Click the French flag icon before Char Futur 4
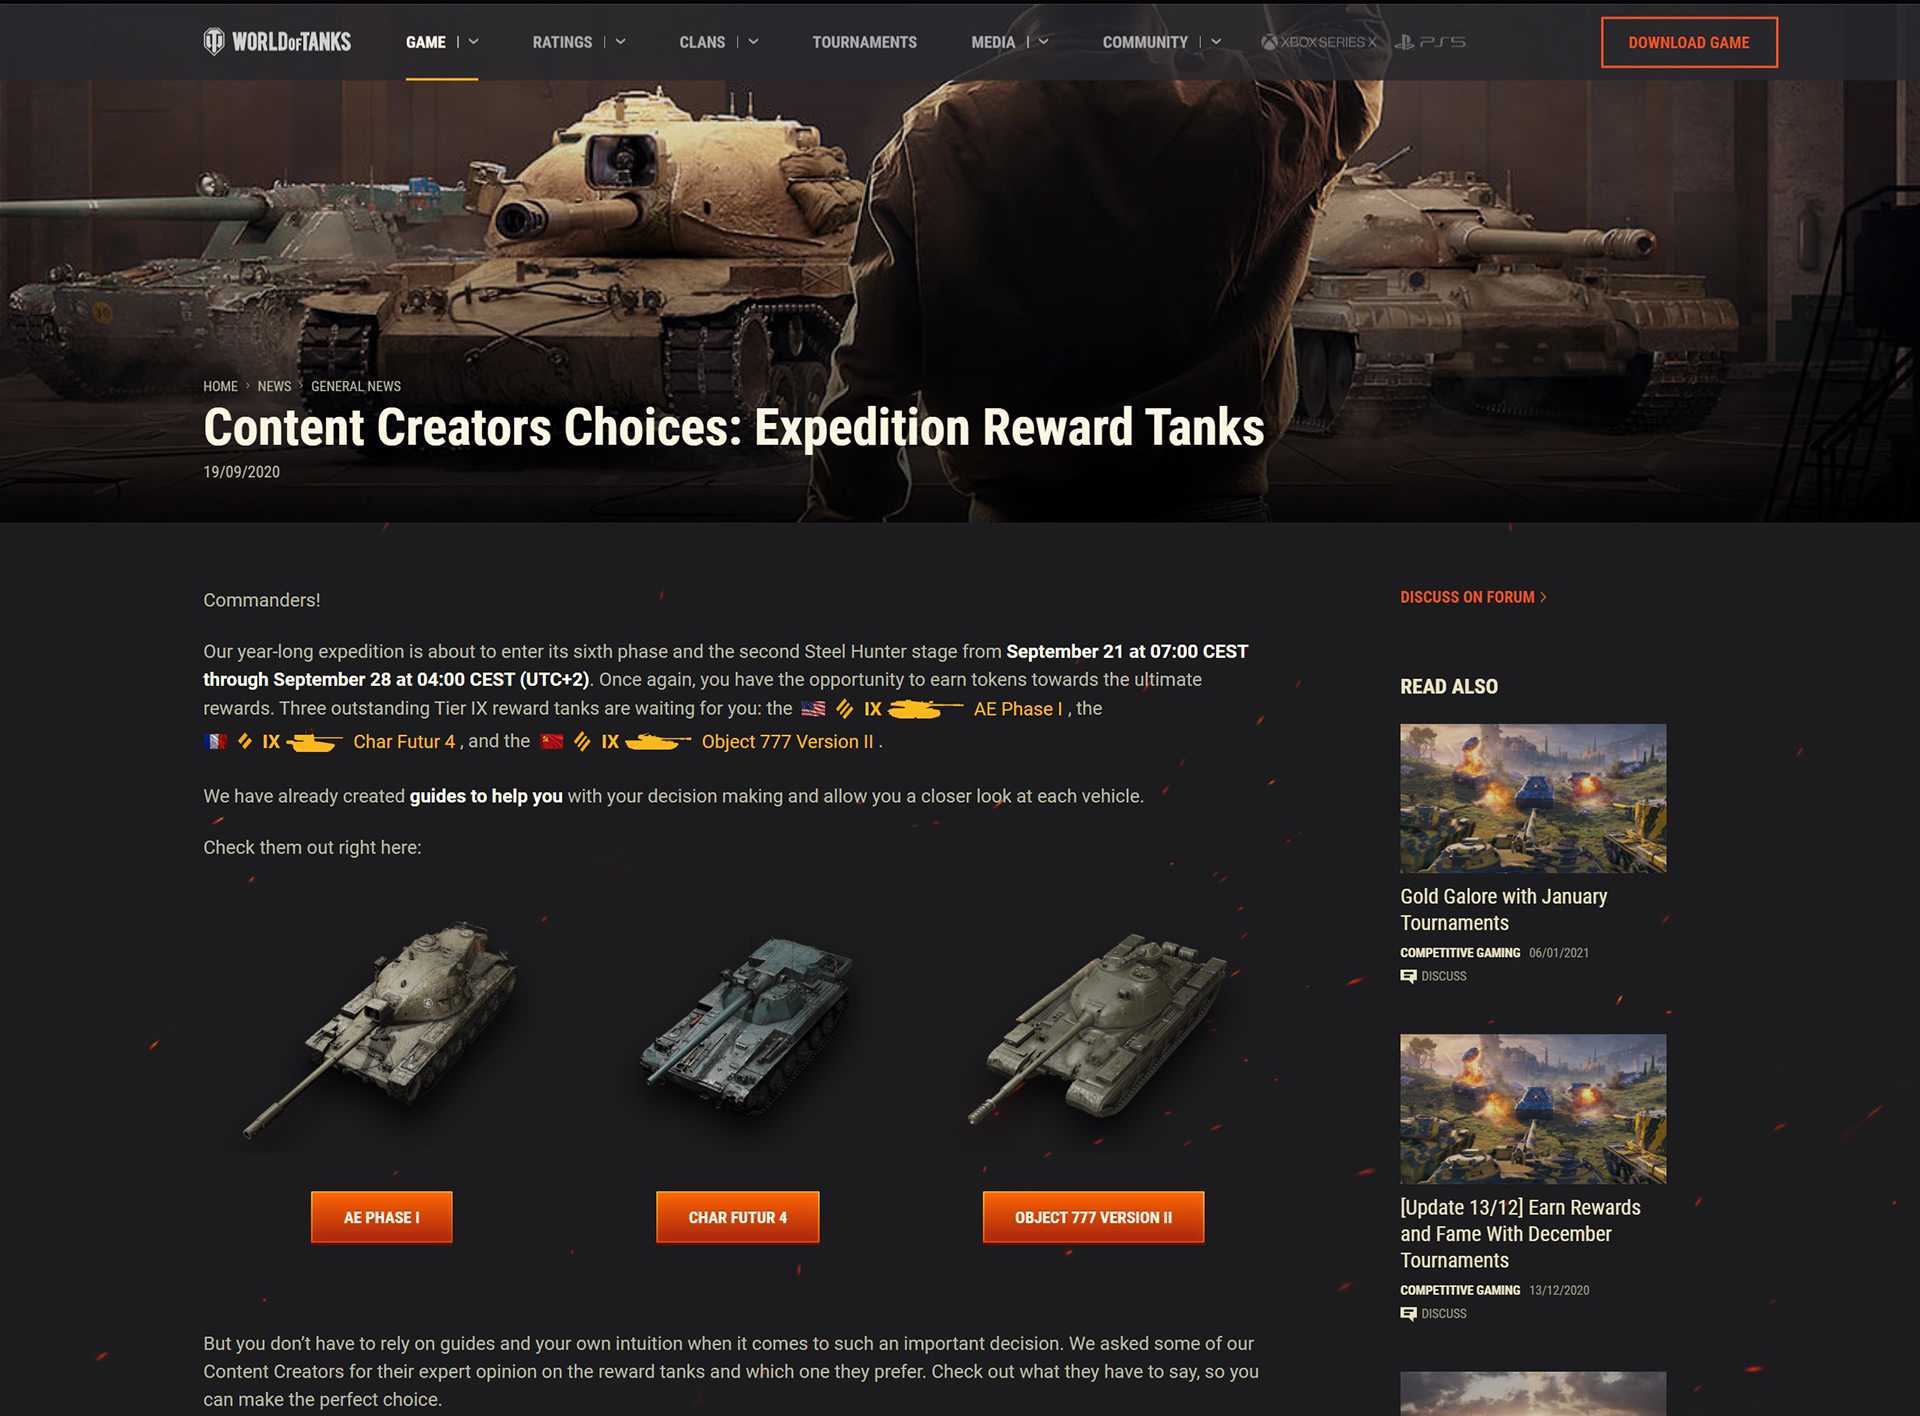 [215, 742]
